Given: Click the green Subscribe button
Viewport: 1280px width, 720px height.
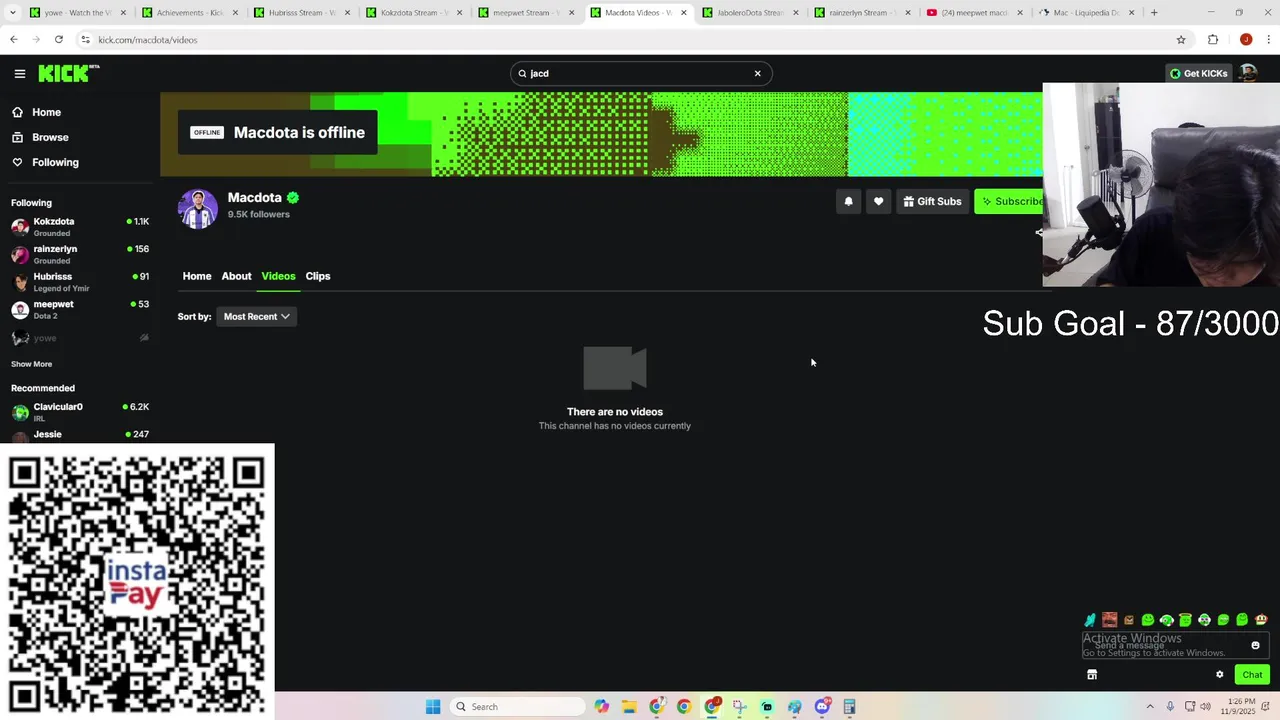Looking at the screenshot, I should click(1009, 201).
